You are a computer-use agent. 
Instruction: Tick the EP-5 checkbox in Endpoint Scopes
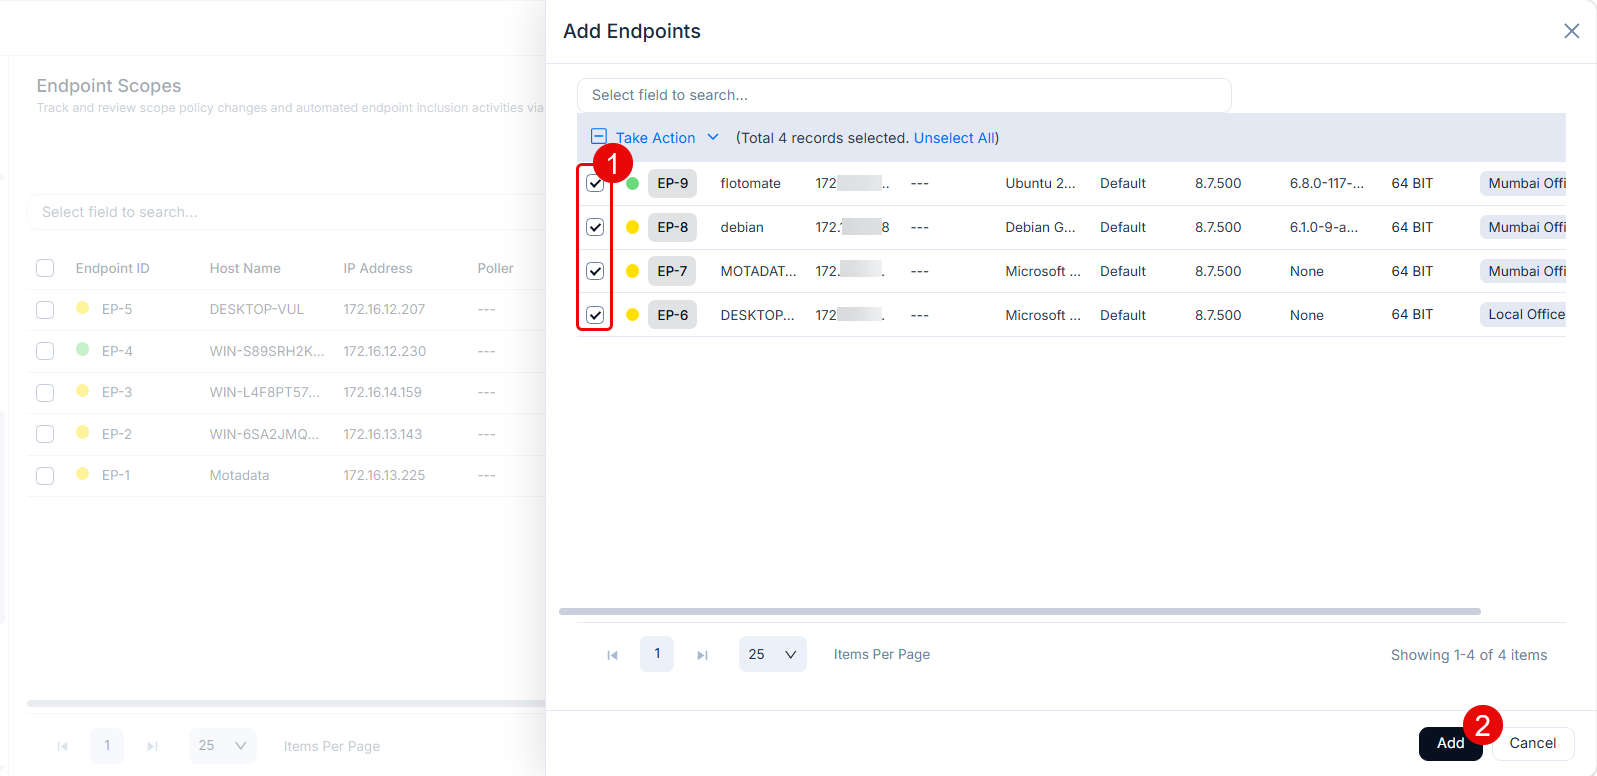pos(45,309)
